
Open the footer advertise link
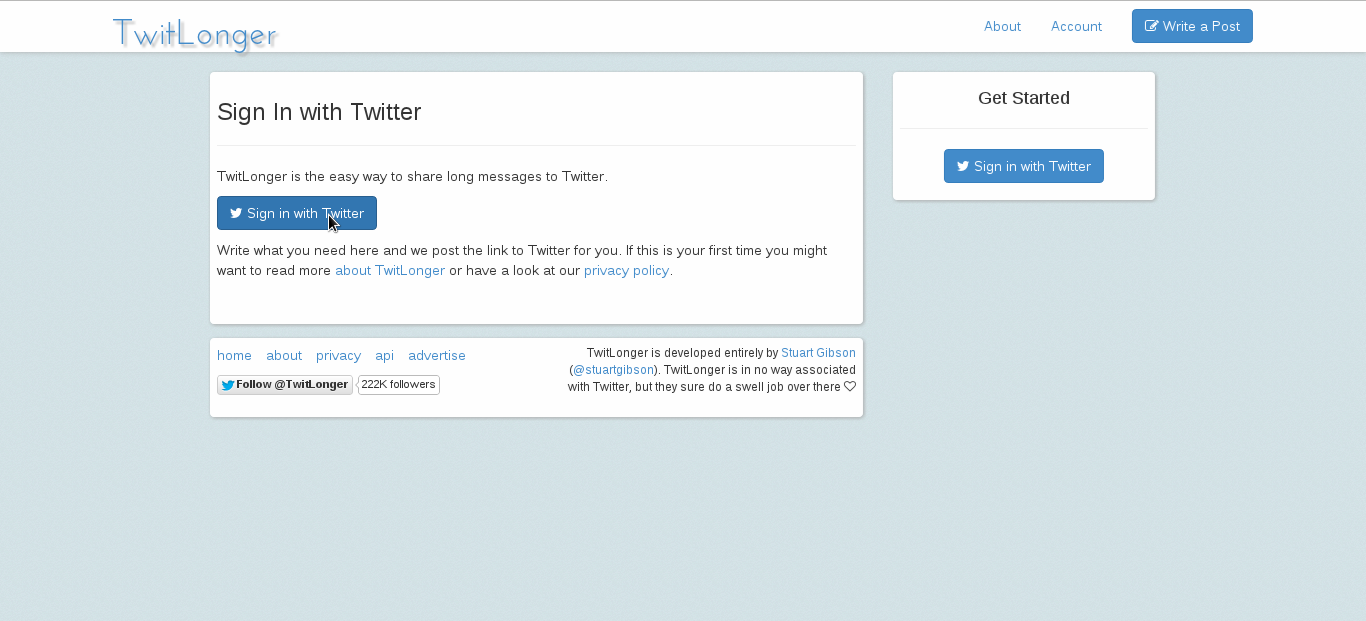[x=437, y=355]
